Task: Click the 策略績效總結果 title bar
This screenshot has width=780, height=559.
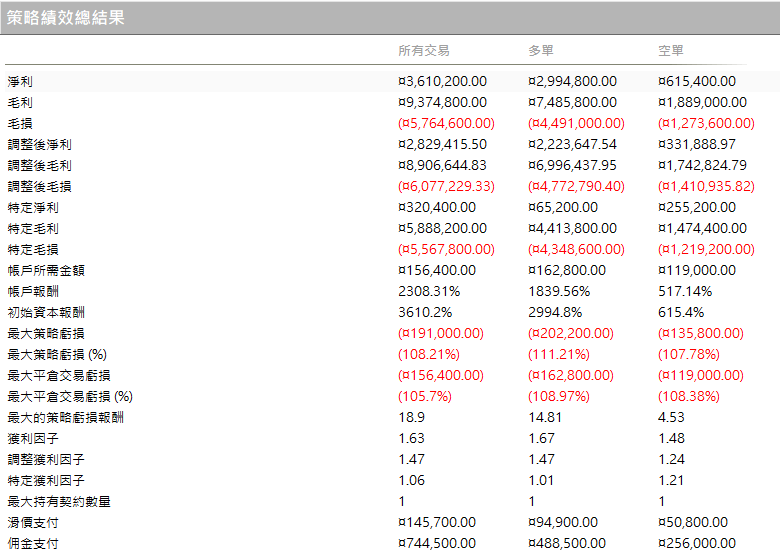Action: 66,18
